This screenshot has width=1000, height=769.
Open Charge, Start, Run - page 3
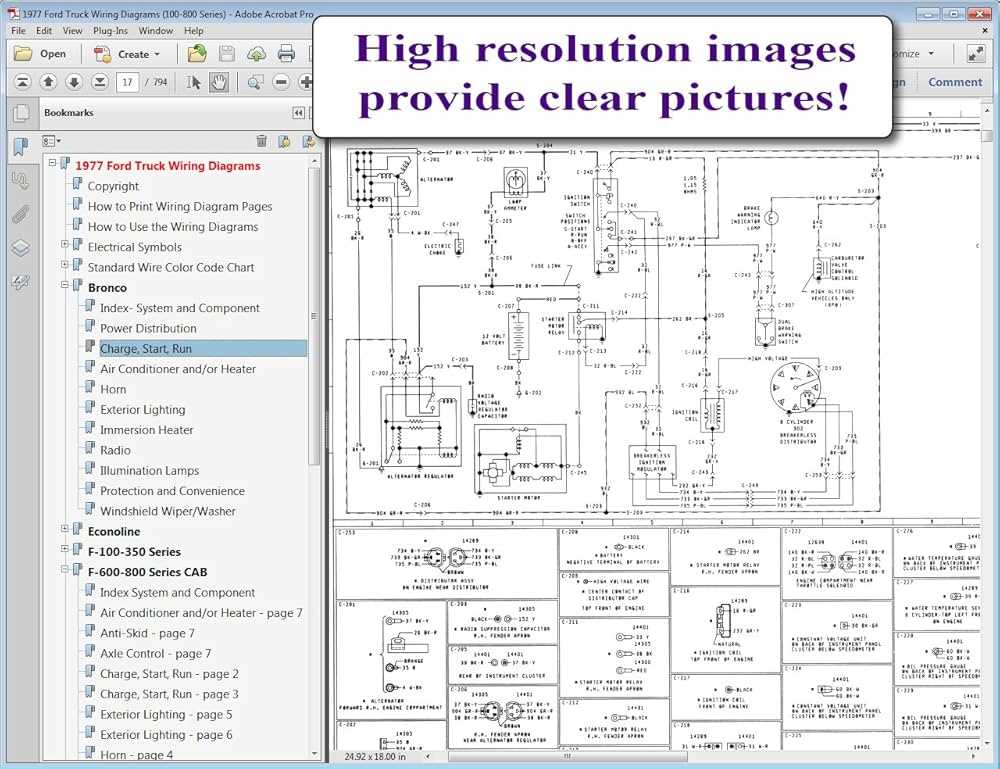[169, 694]
